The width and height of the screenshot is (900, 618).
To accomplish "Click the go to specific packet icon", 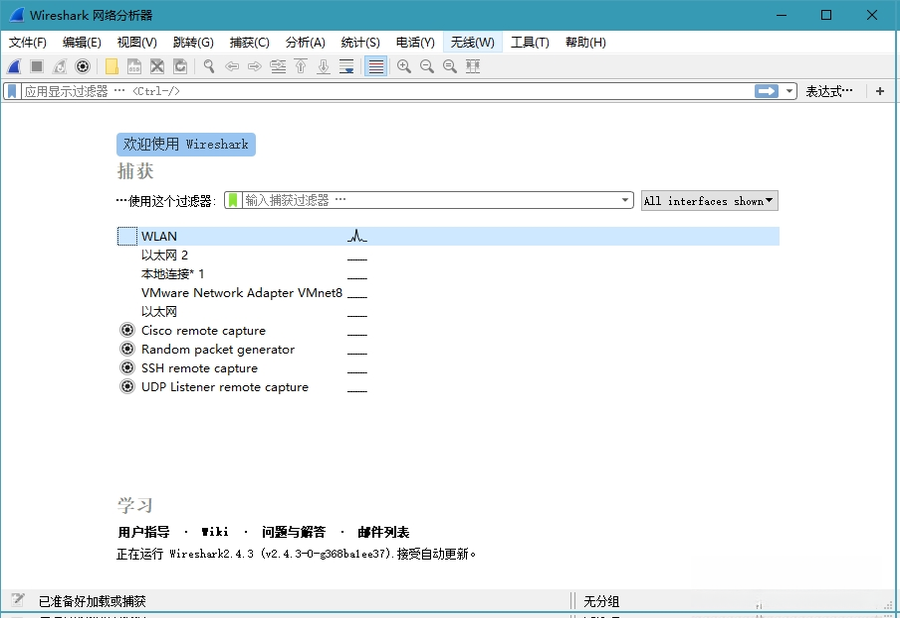I will point(278,67).
